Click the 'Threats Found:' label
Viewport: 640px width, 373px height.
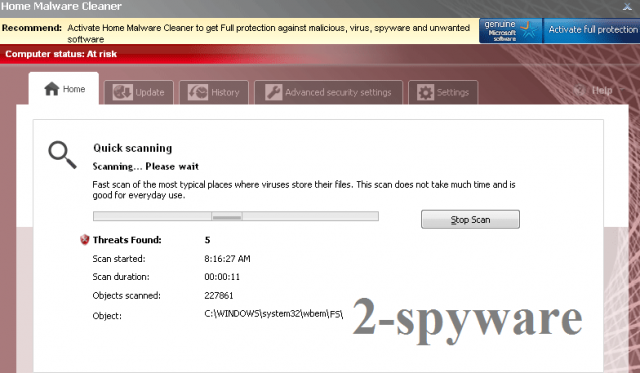click(x=127, y=240)
